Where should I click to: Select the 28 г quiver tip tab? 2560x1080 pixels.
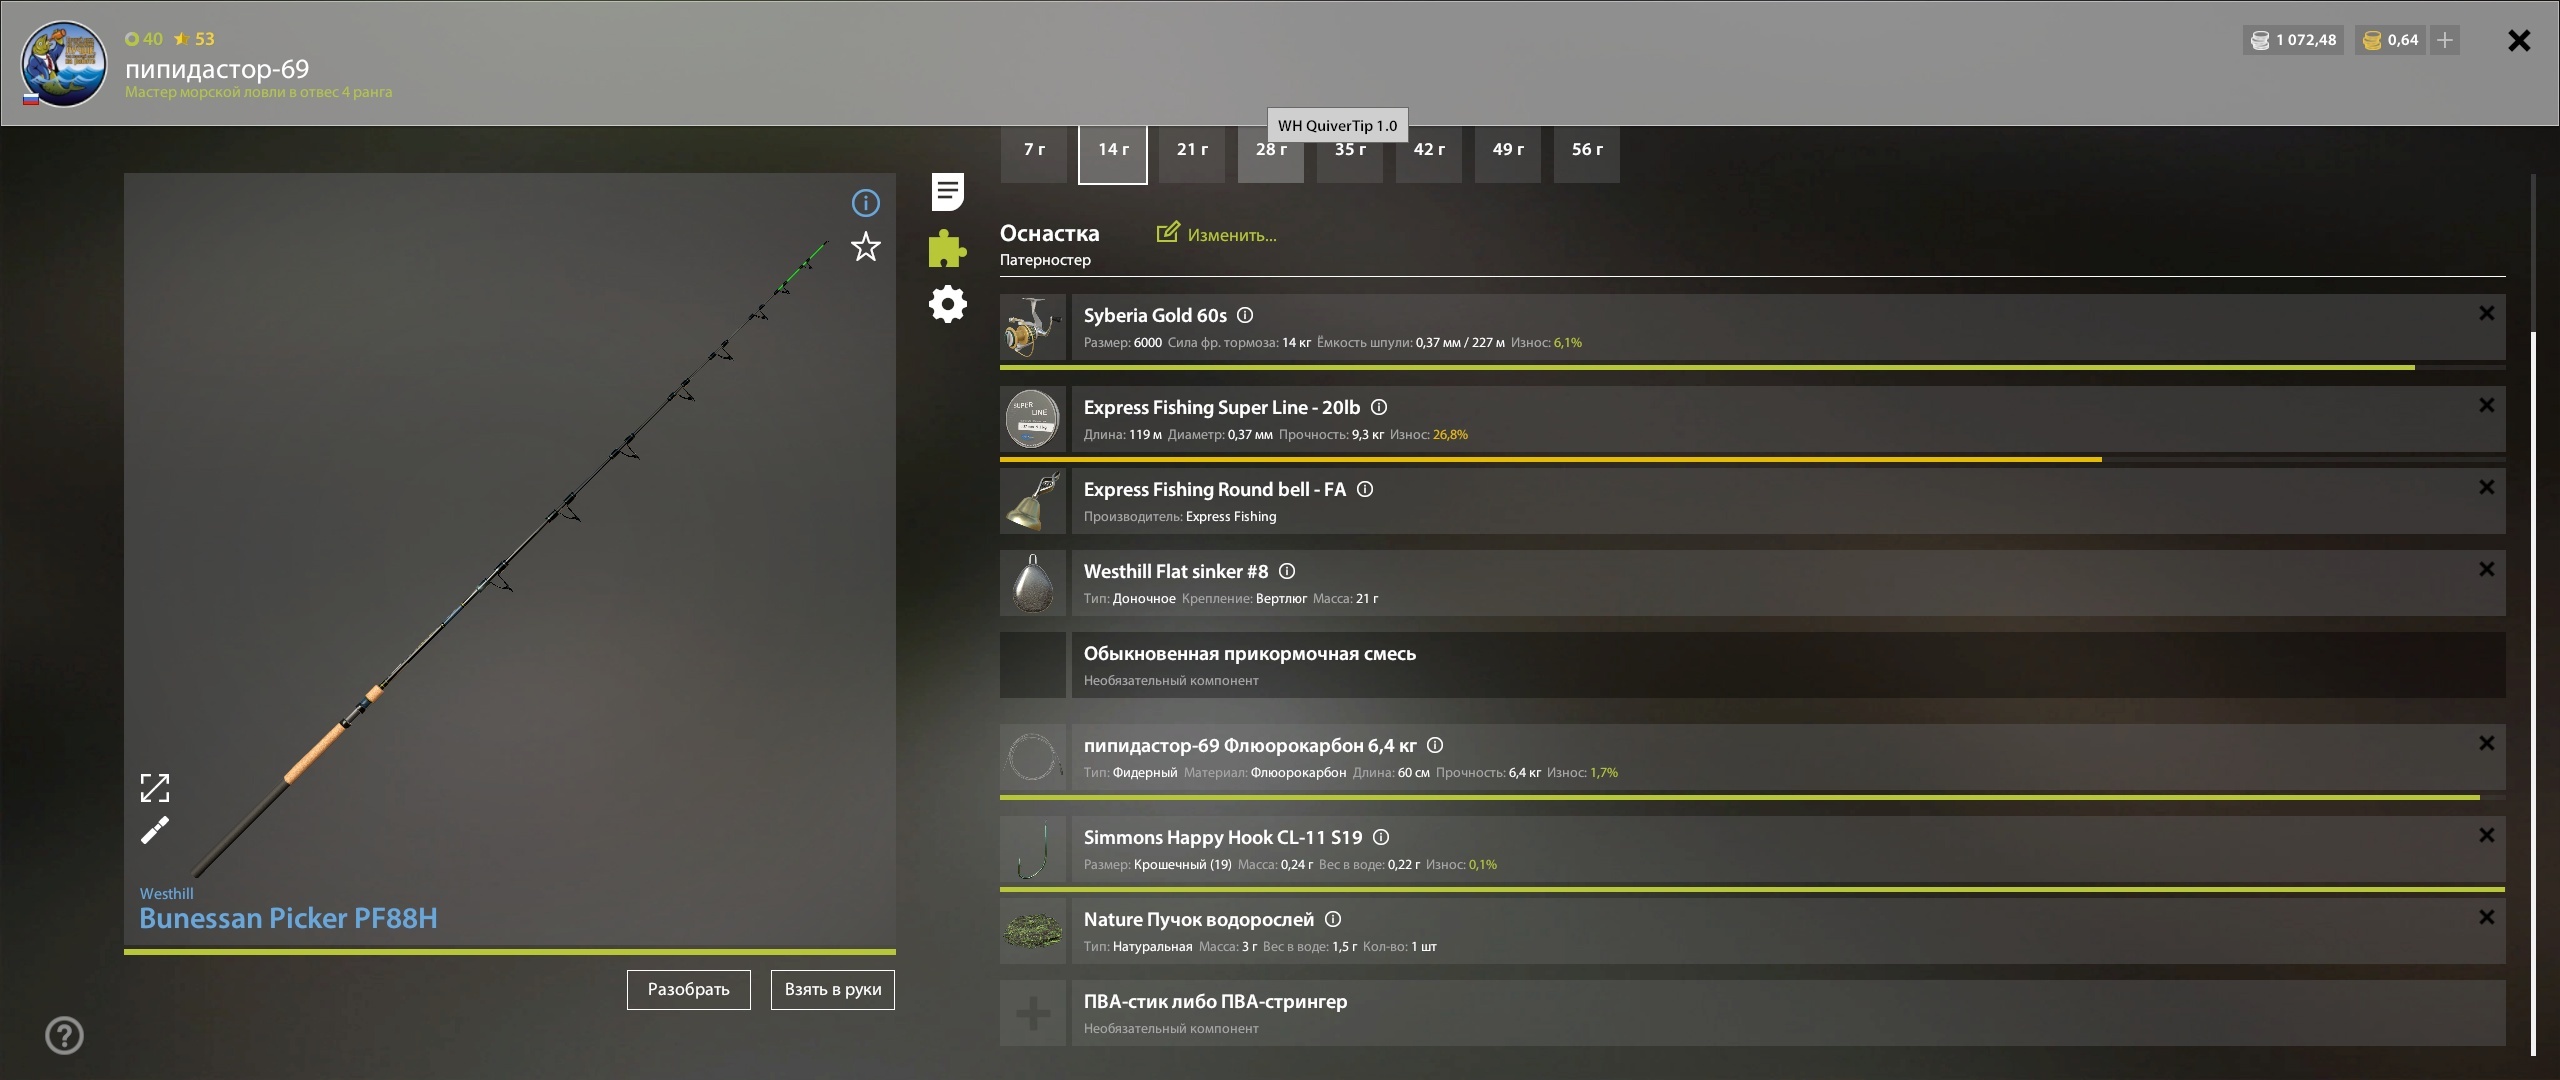pyautogui.click(x=1271, y=154)
